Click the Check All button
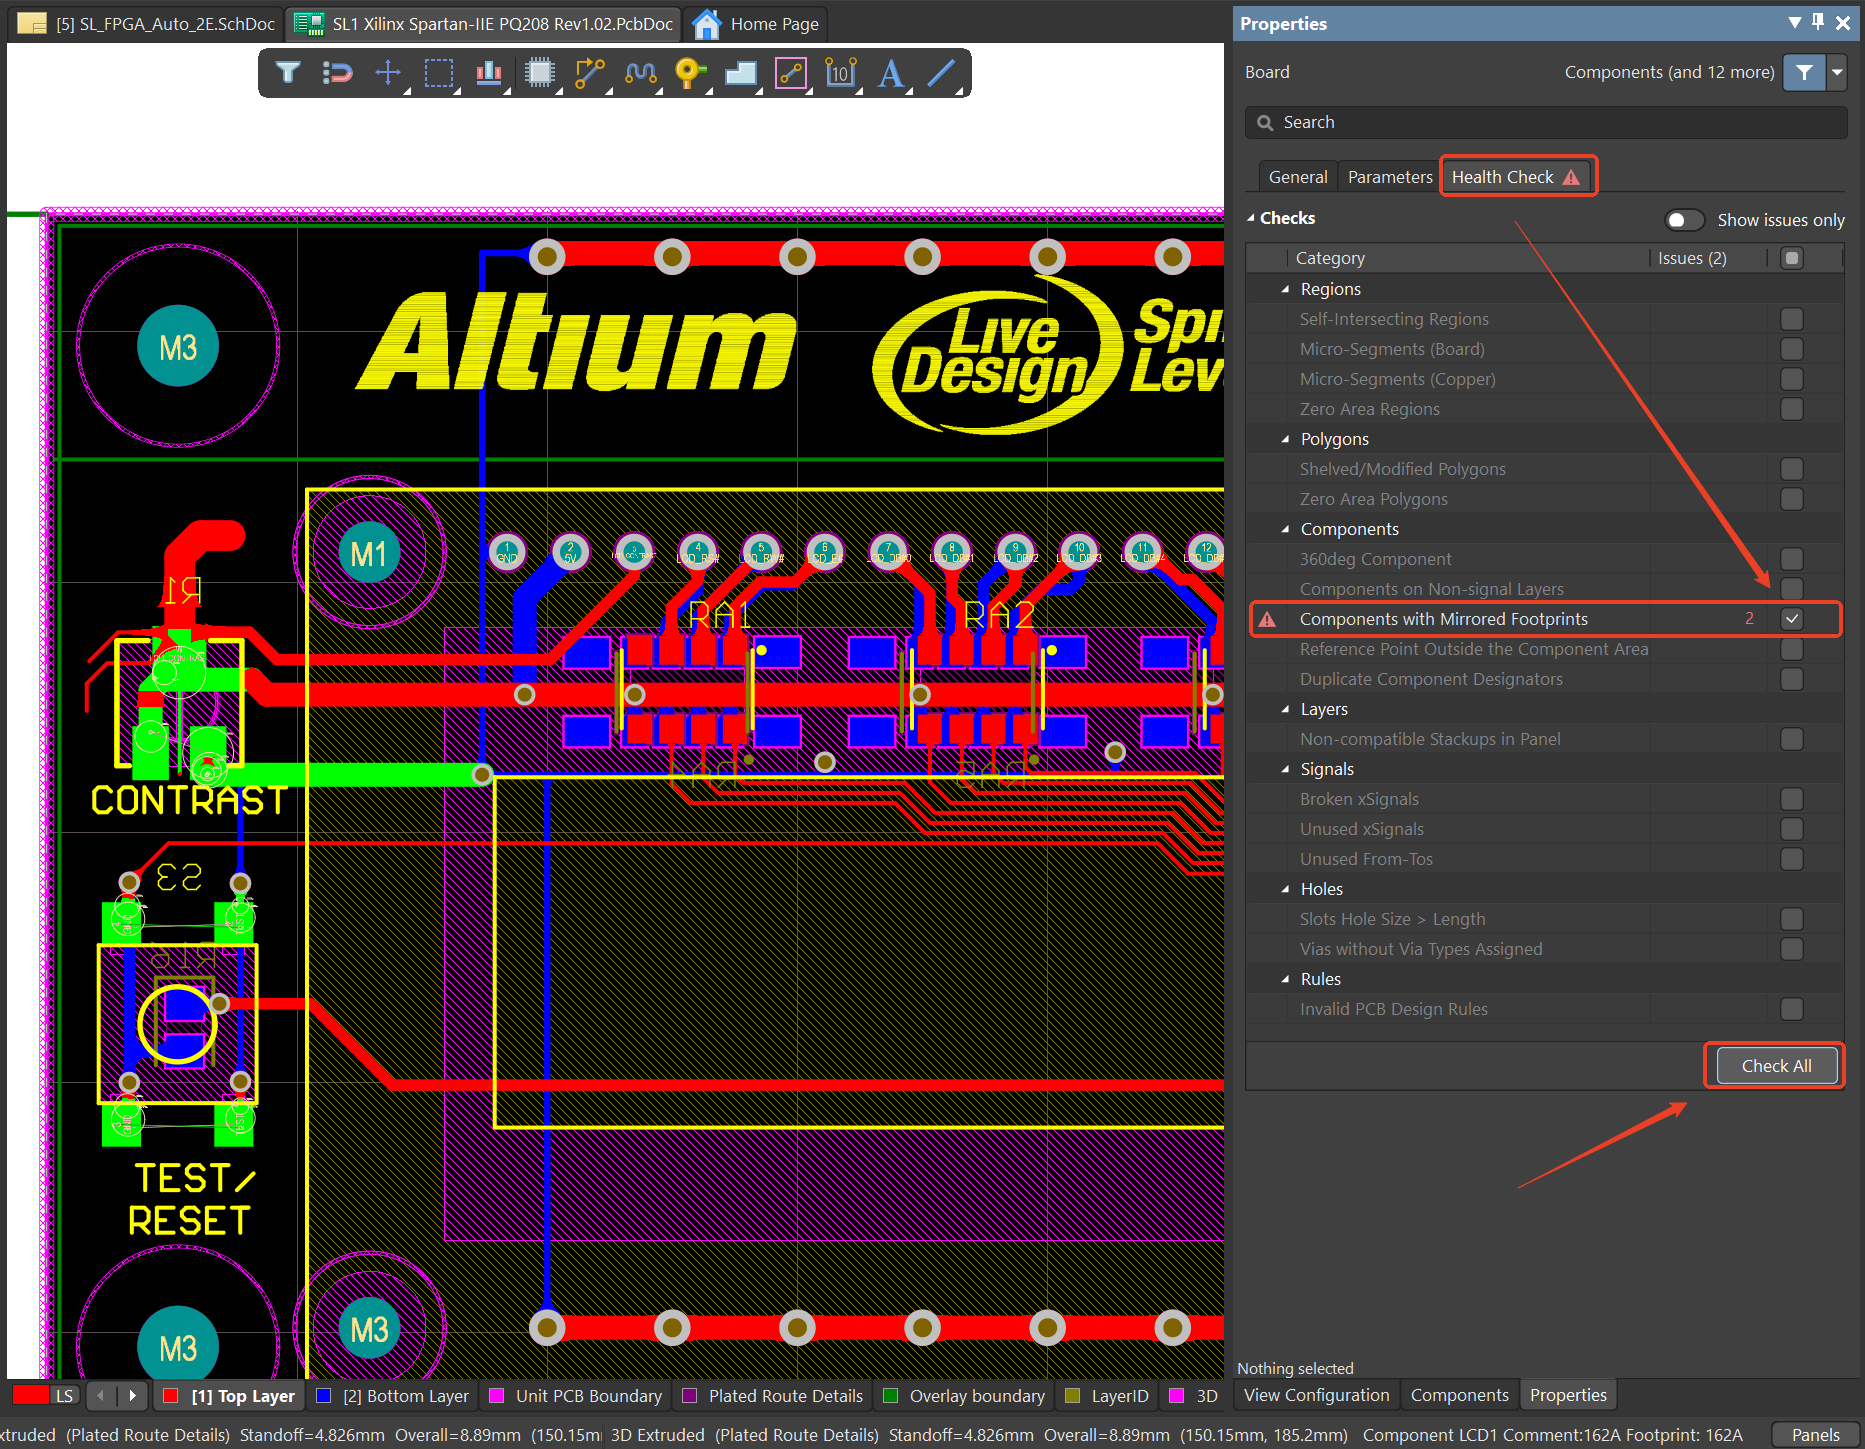Screen dimensions: 1865x1449 (x=1776, y=1066)
